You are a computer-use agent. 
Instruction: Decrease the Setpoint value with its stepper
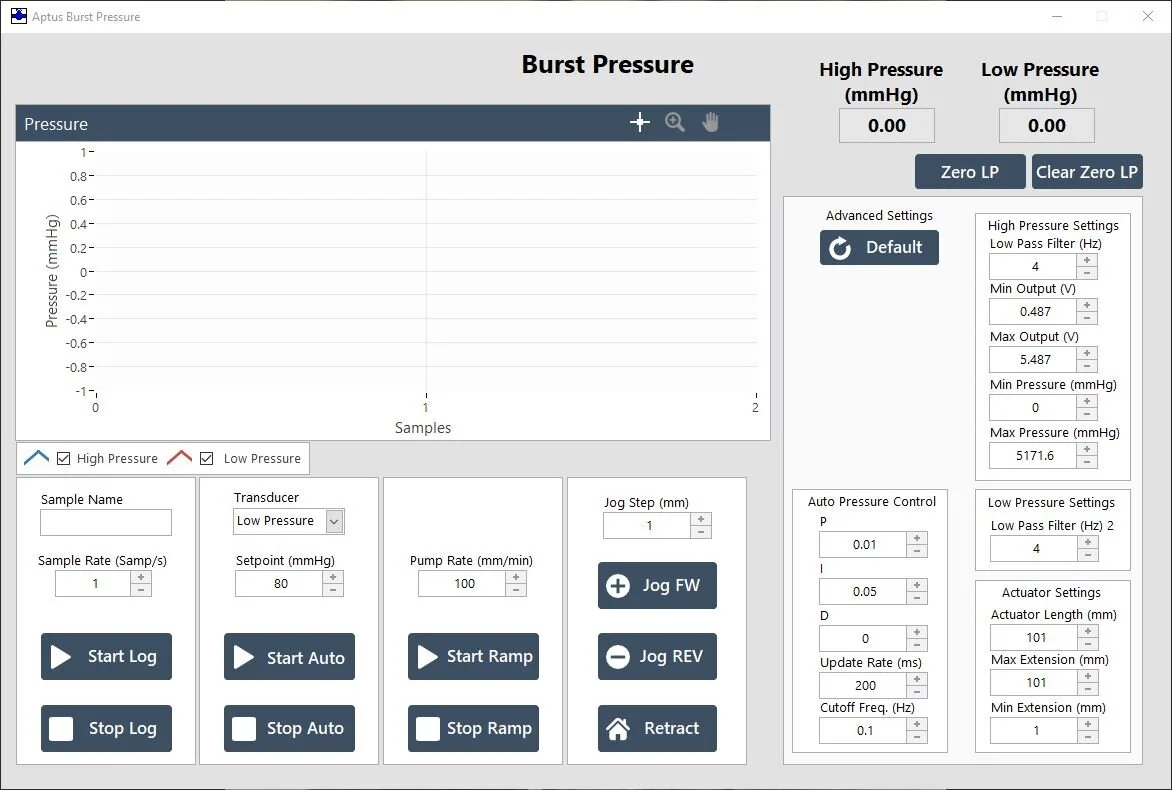tap(331, 588)
